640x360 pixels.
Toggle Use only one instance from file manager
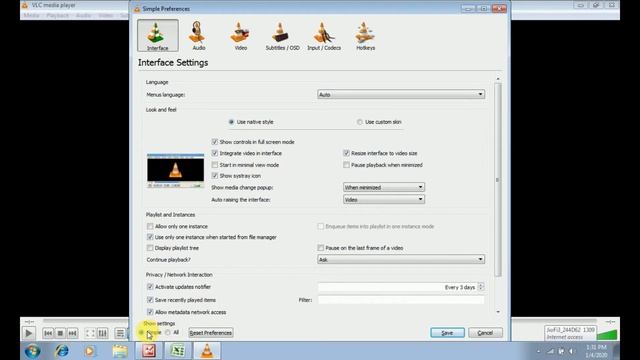point(211,237)
